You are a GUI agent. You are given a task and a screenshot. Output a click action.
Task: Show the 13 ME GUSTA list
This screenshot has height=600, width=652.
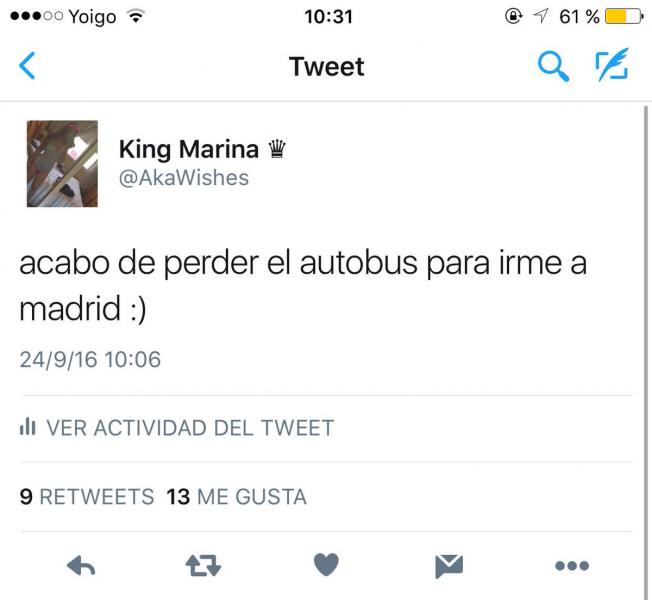pyautogui.click(x=237, y=496)
